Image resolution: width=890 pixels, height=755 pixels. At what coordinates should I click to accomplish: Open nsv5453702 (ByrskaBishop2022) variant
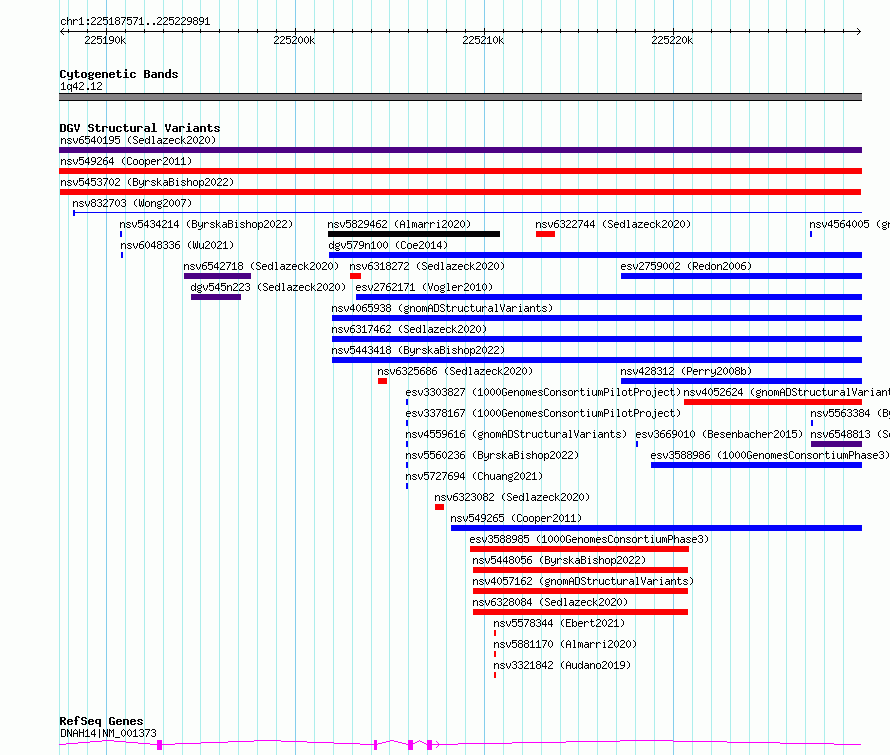pos(147,182)
